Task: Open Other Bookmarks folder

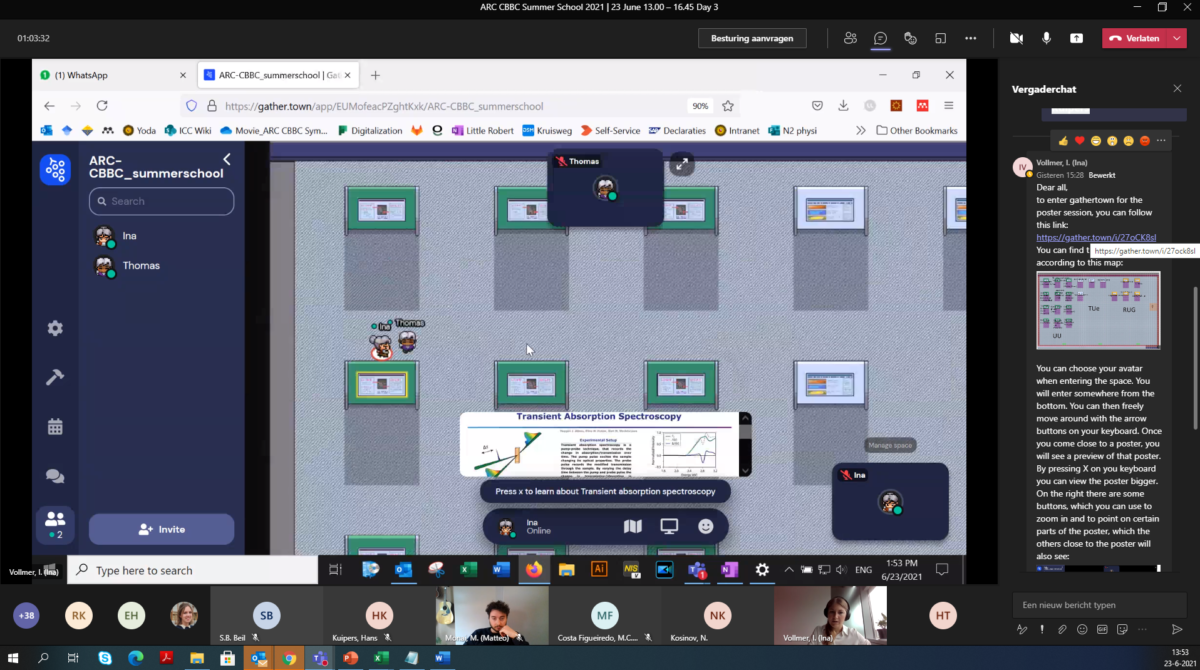Action: (x=916, y=130)
